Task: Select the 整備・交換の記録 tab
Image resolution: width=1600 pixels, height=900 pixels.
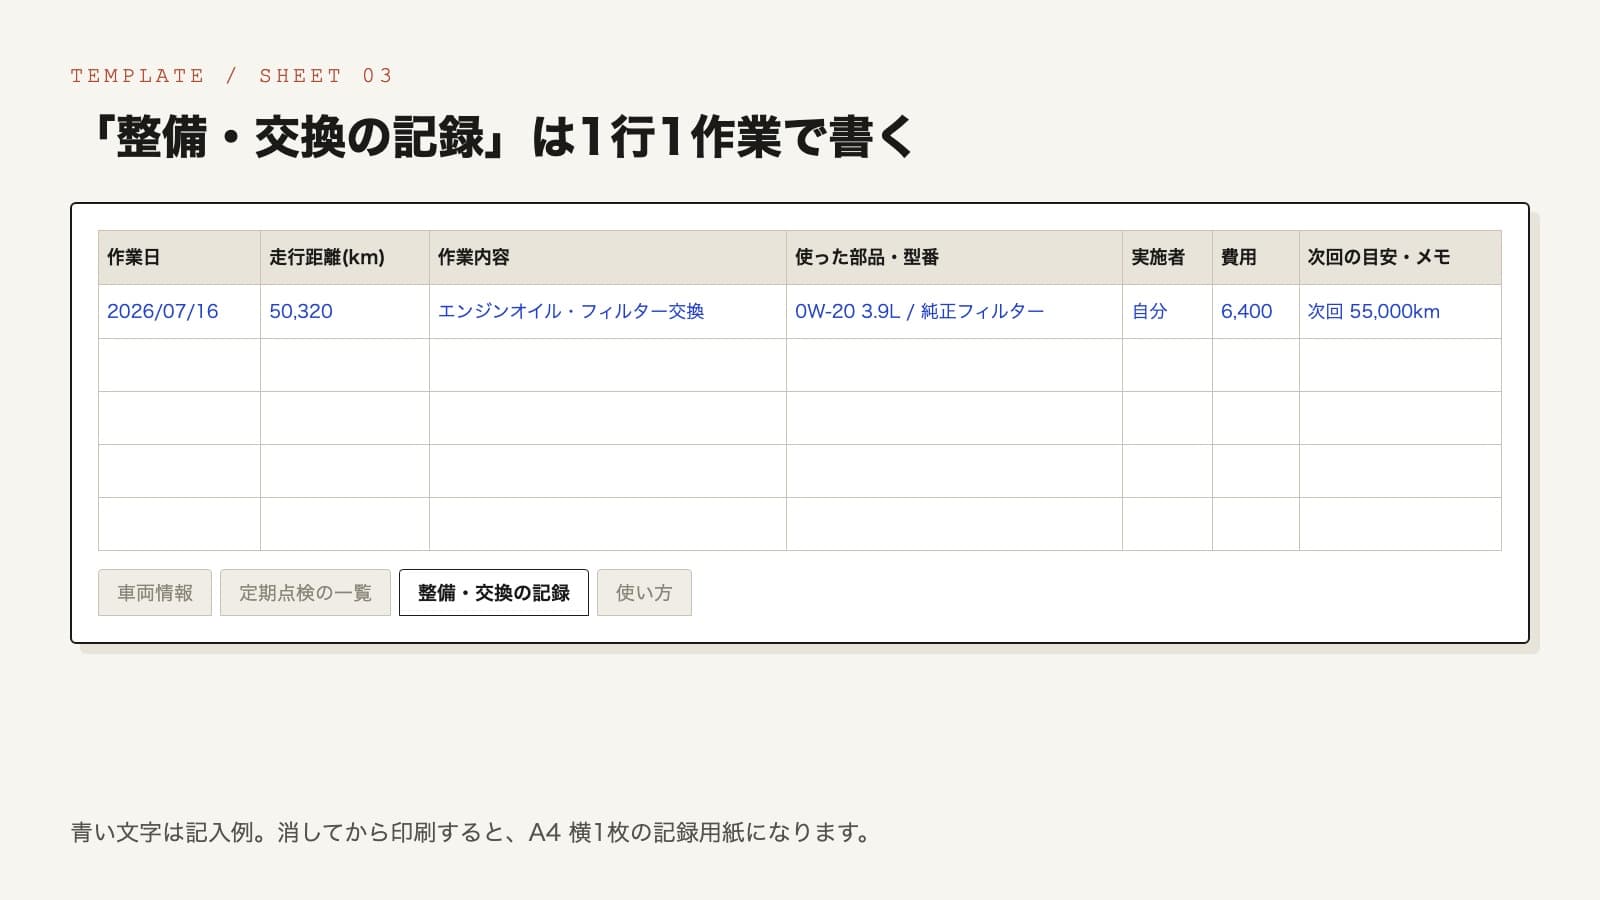Action: [494, 593]
